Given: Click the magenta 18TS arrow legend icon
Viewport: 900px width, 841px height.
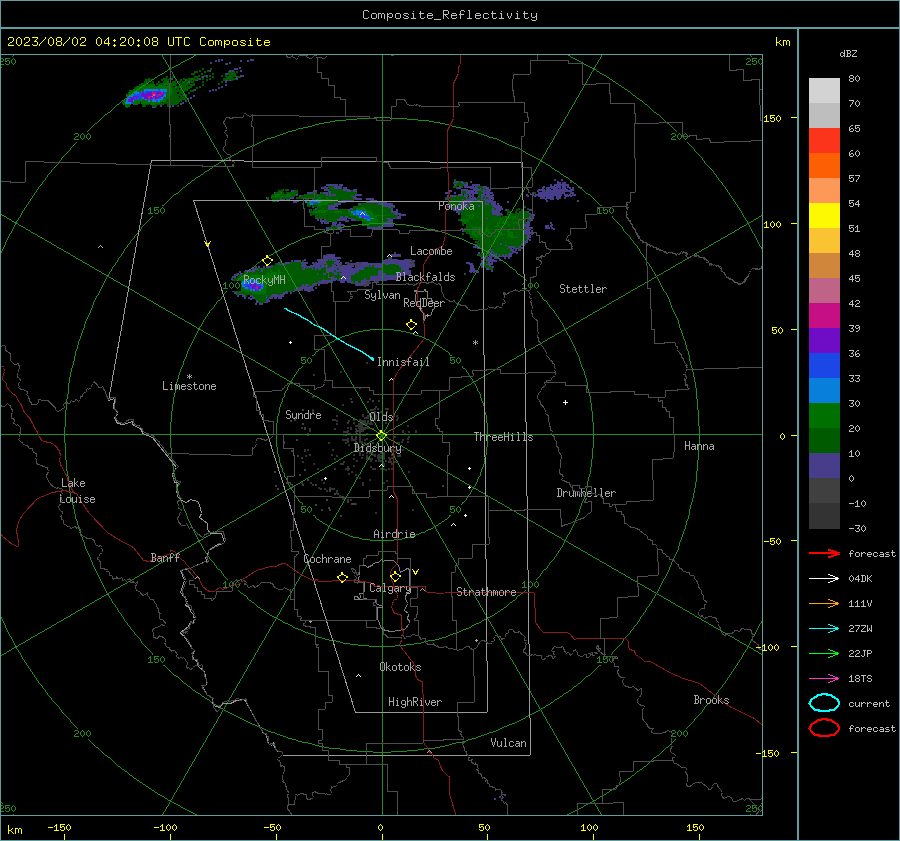Looking at the screenshot, I should point(824,679).
